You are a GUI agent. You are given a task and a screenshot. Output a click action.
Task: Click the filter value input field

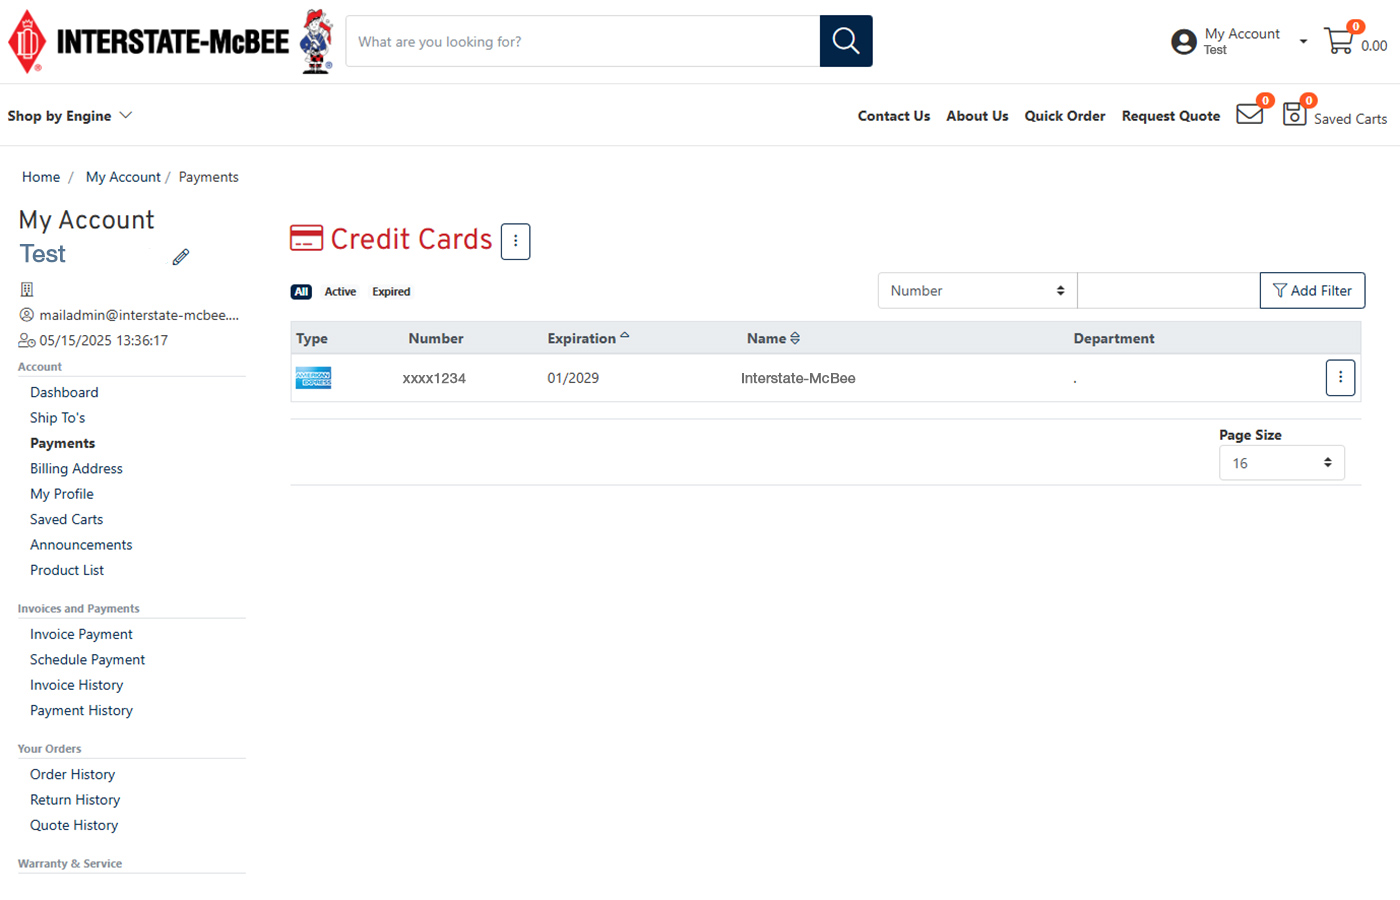coord(1168,290)
